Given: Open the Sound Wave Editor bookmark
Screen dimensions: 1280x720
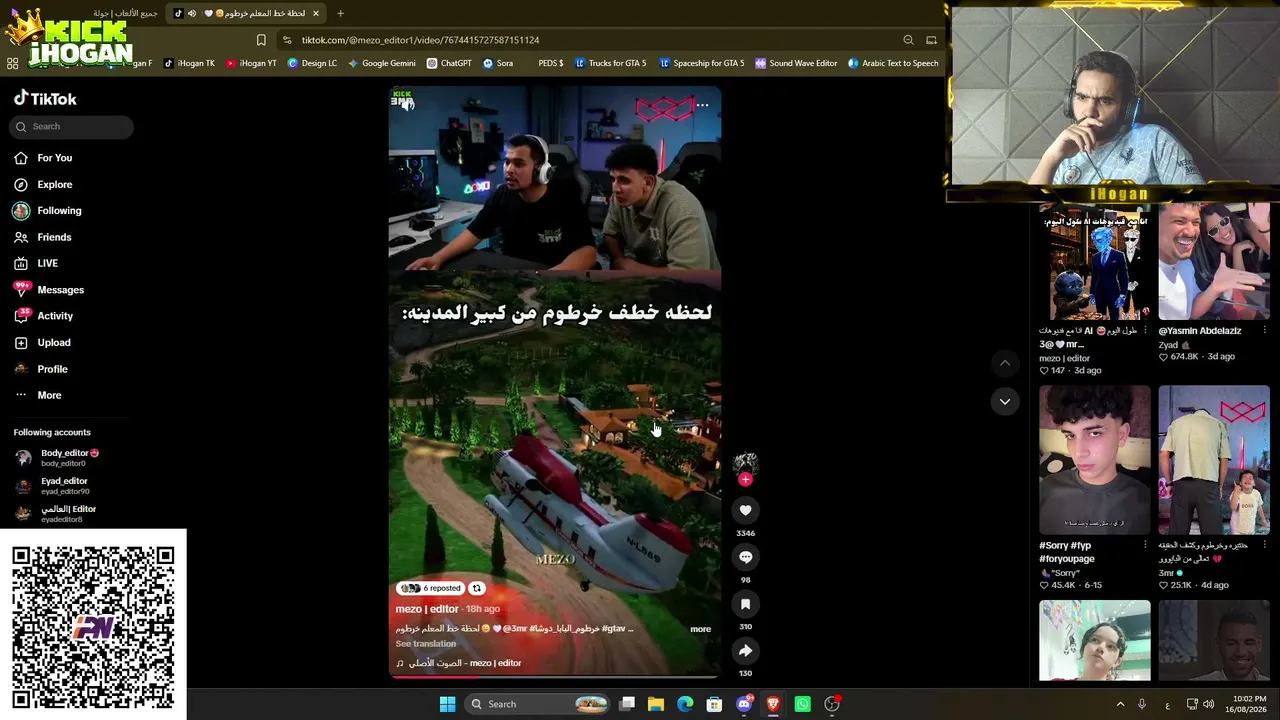Looking at the screenshot, I should [x=796, y=63].
